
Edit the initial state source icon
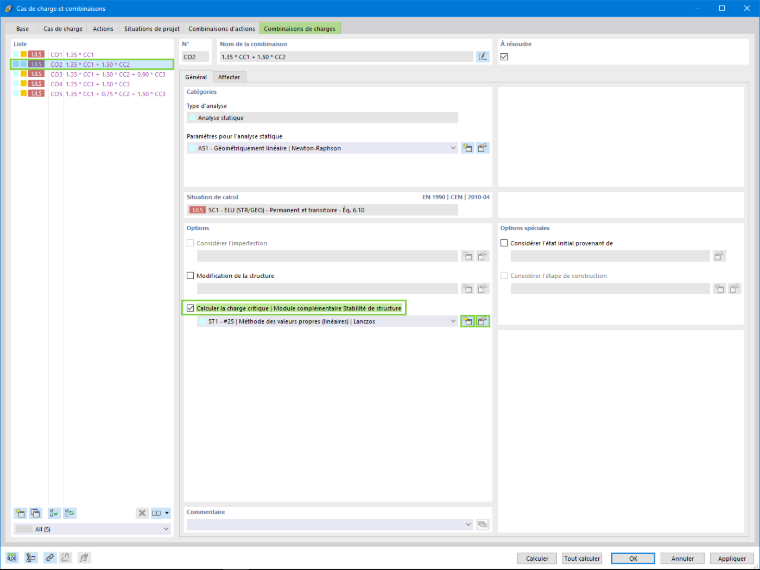point(719,256)
